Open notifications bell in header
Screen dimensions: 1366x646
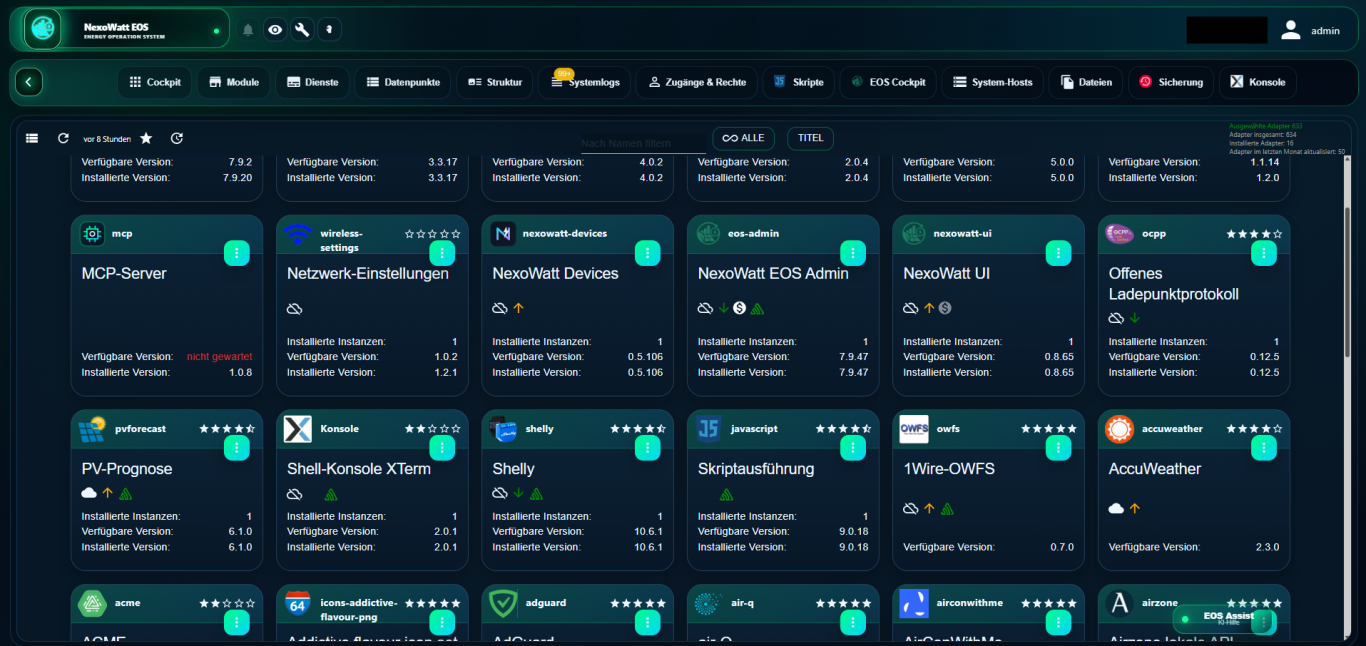tap(248, 30)
